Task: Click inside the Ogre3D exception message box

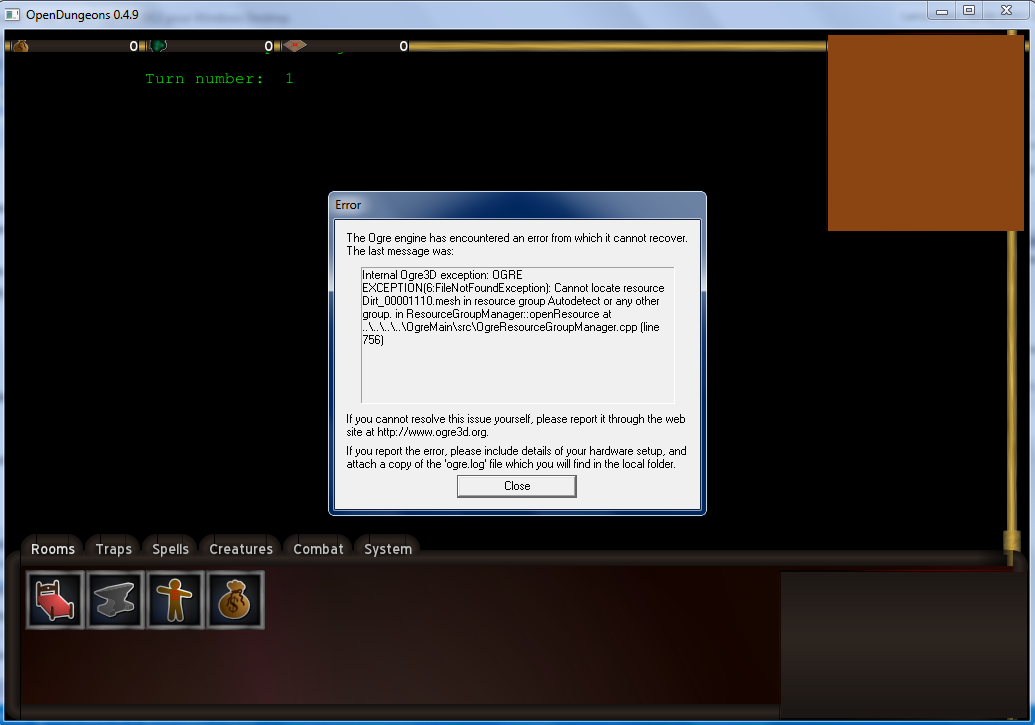Action: pos(517,334)
